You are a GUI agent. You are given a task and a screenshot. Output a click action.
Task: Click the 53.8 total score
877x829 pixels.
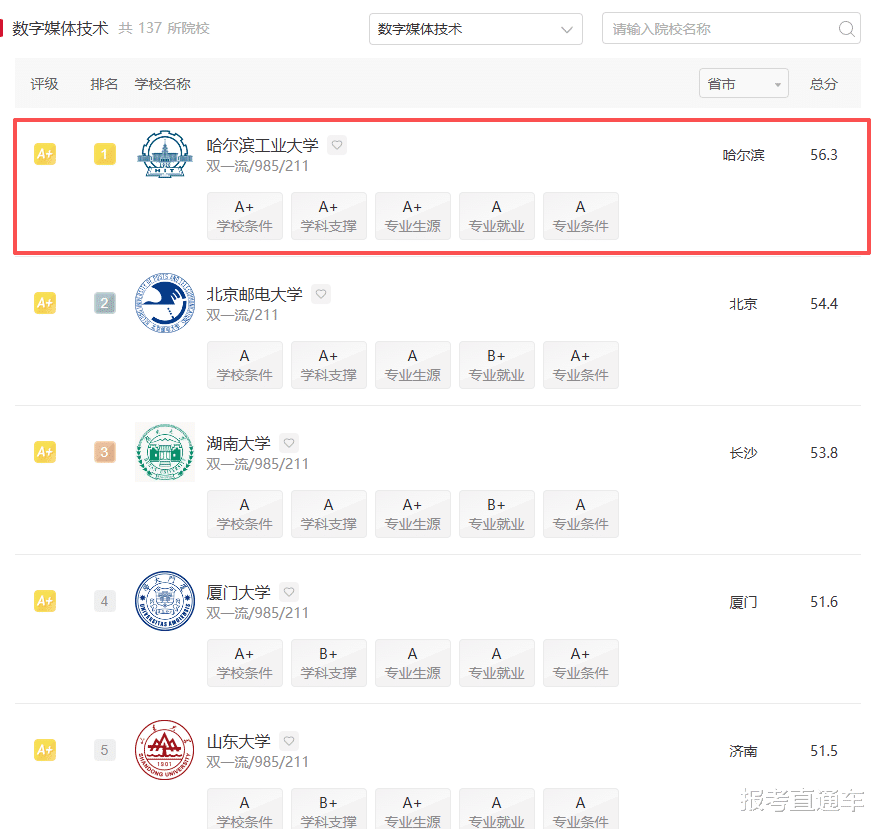tap(824, 453)
